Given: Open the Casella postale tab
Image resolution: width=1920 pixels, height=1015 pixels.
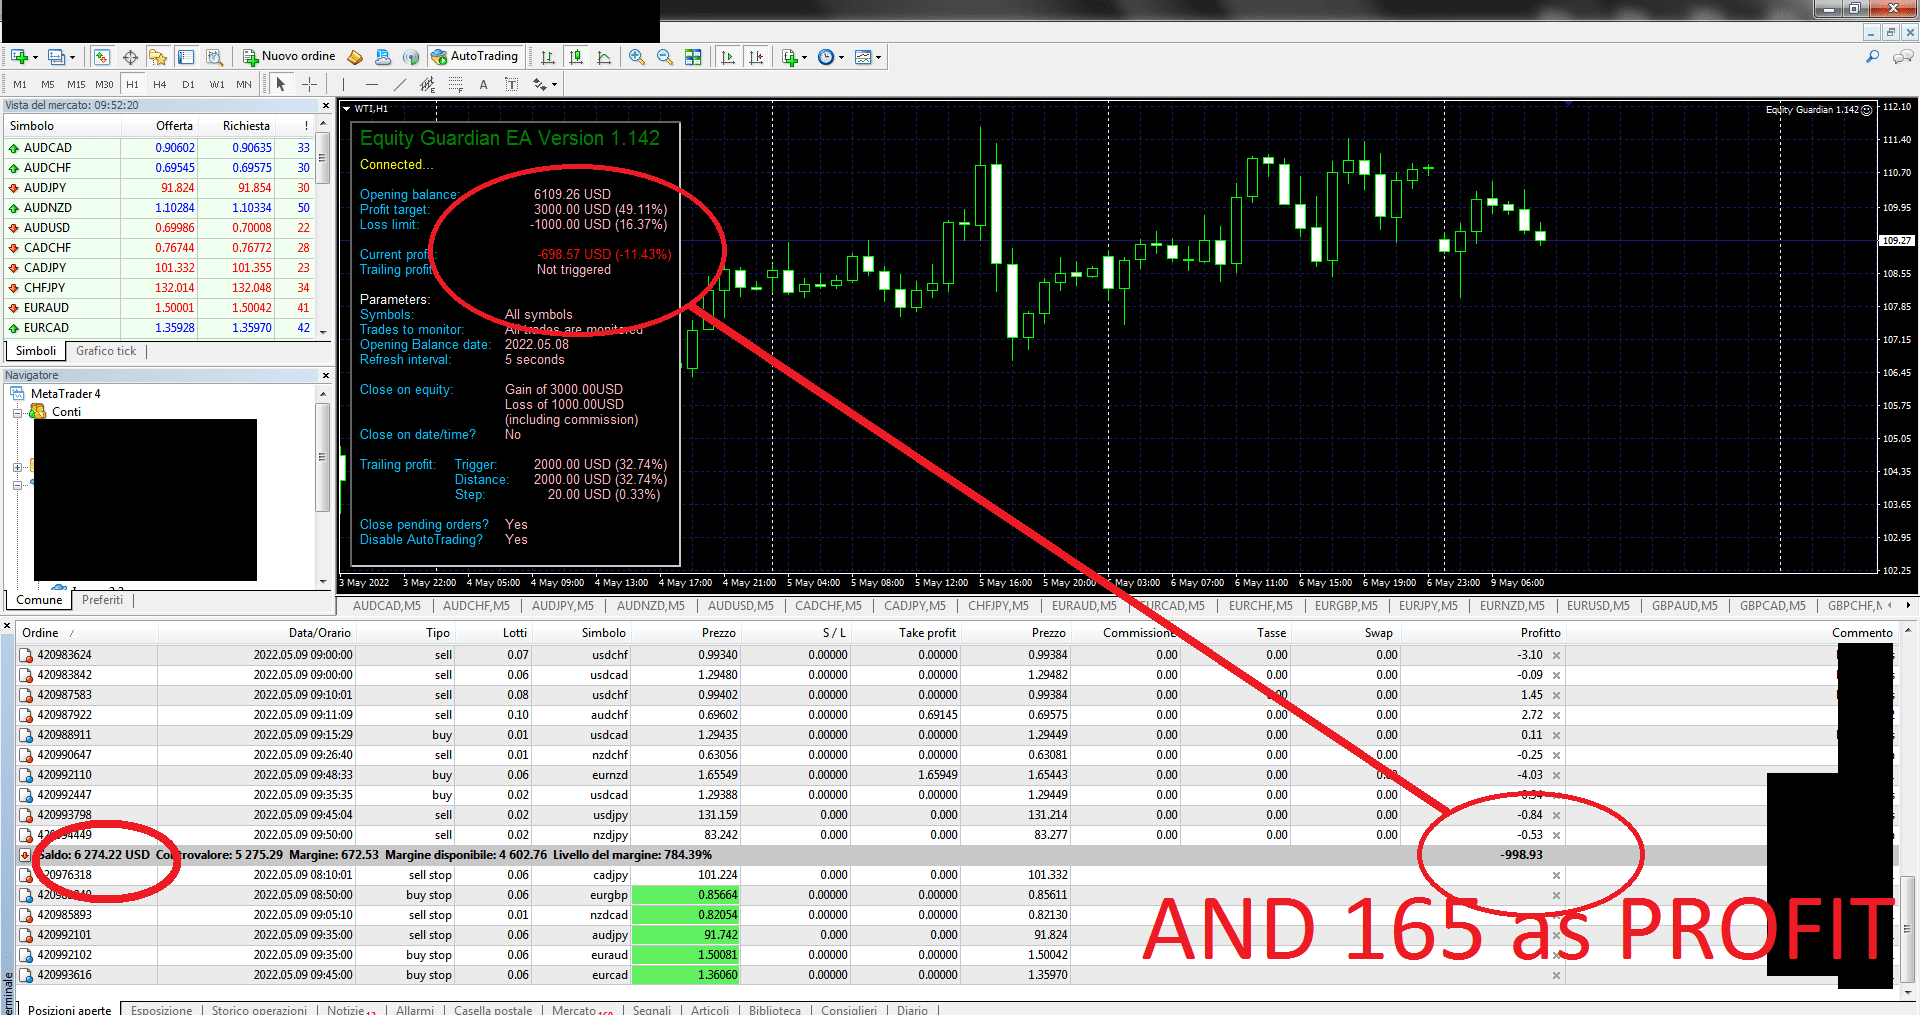Looking at the screenshot, I should coord(493,1010).
